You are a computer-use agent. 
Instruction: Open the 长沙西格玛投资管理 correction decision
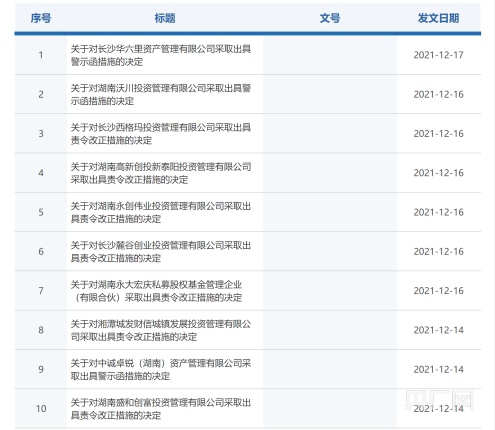tap(161, 134)
